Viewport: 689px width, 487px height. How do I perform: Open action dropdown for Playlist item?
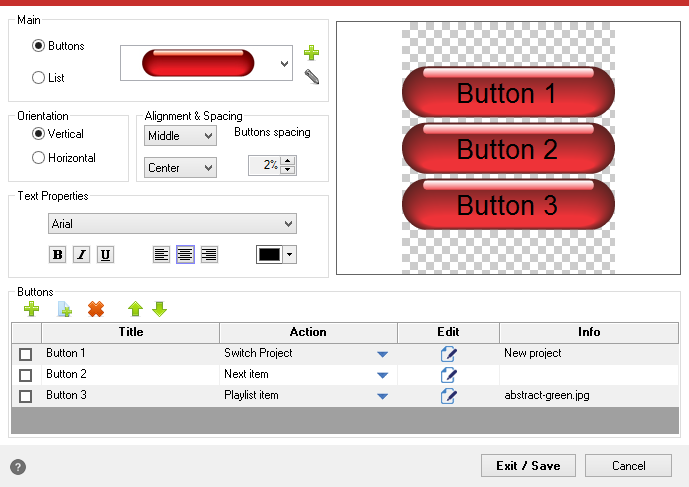(x=382, y=396)
